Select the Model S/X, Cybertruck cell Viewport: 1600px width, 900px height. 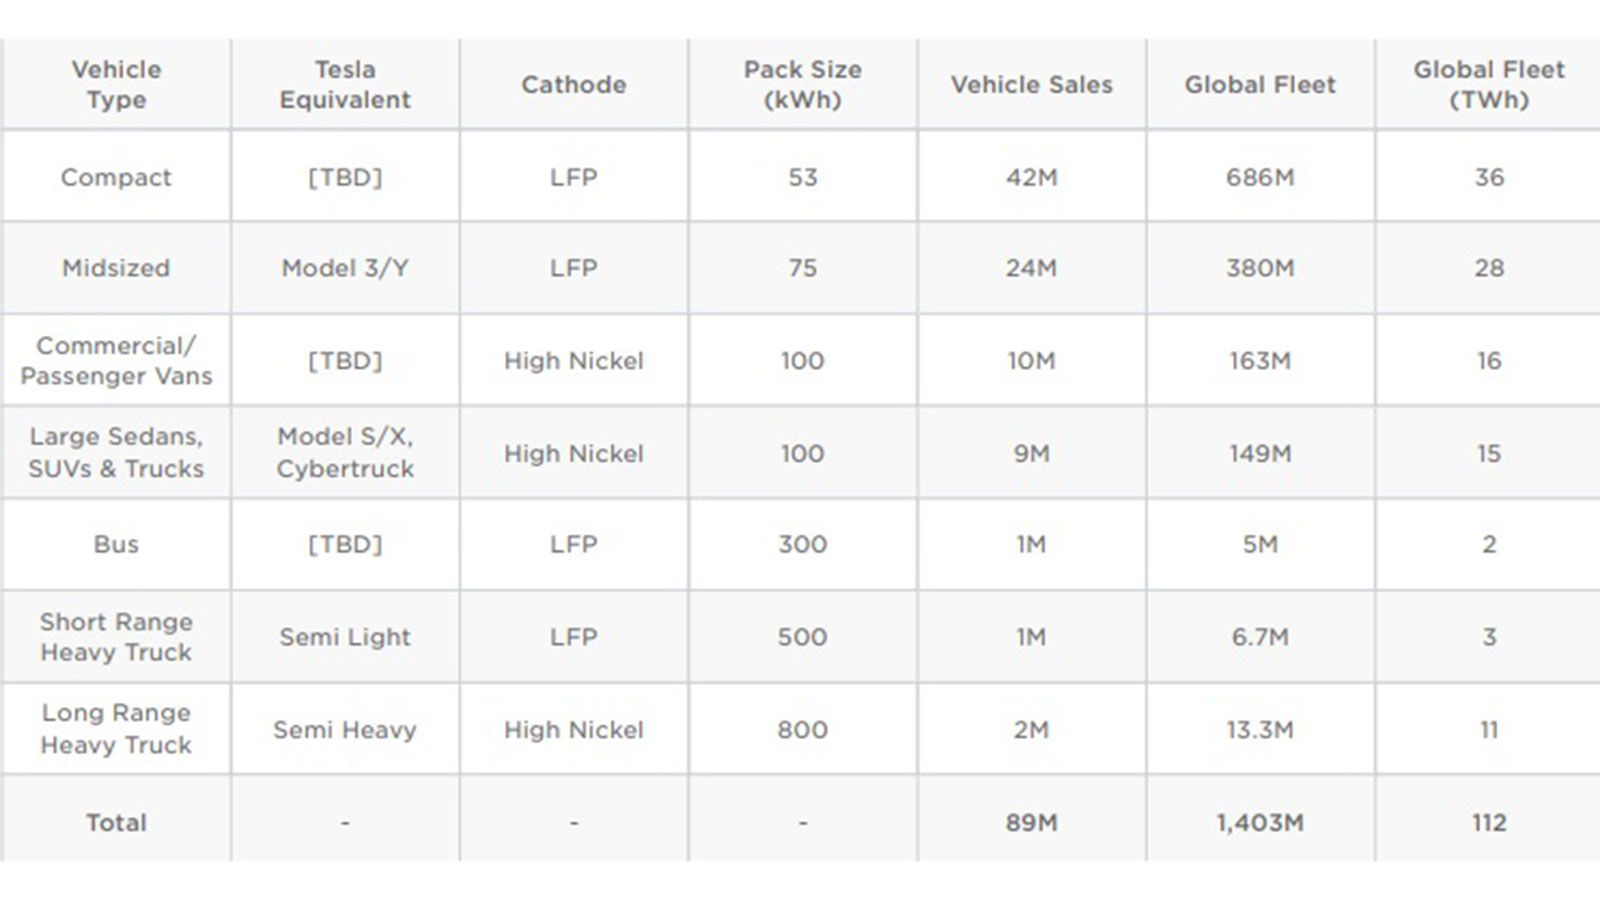click(345, 453)
